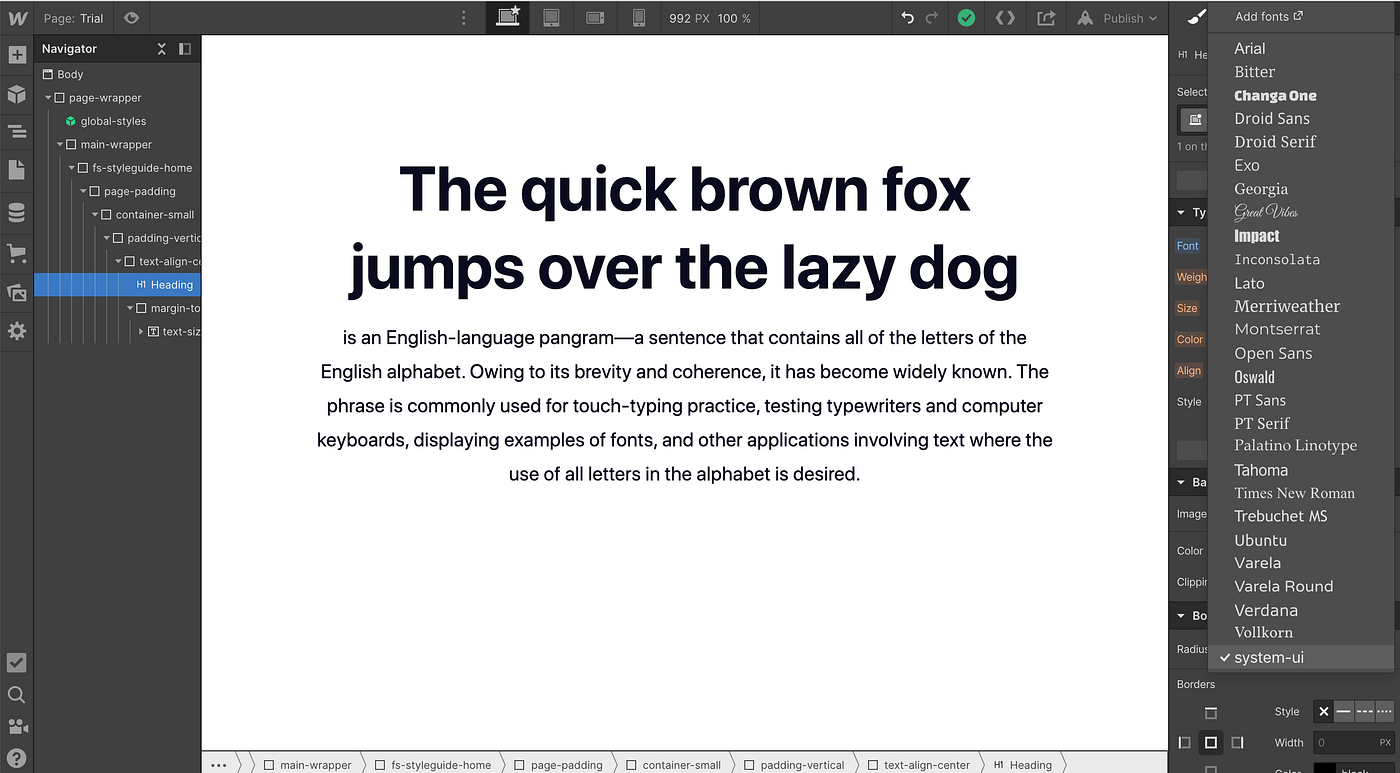Open the border color black swatch
Image resolution: width=1400 pixels, height=773 pixels.
pyautogui.click(x=1325, y=769)
